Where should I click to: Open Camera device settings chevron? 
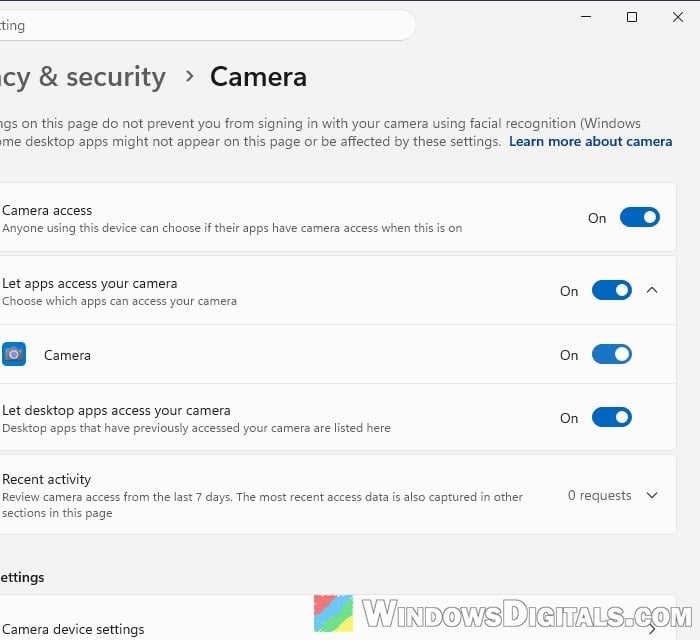pyautogui.click(x=652, y=629)
